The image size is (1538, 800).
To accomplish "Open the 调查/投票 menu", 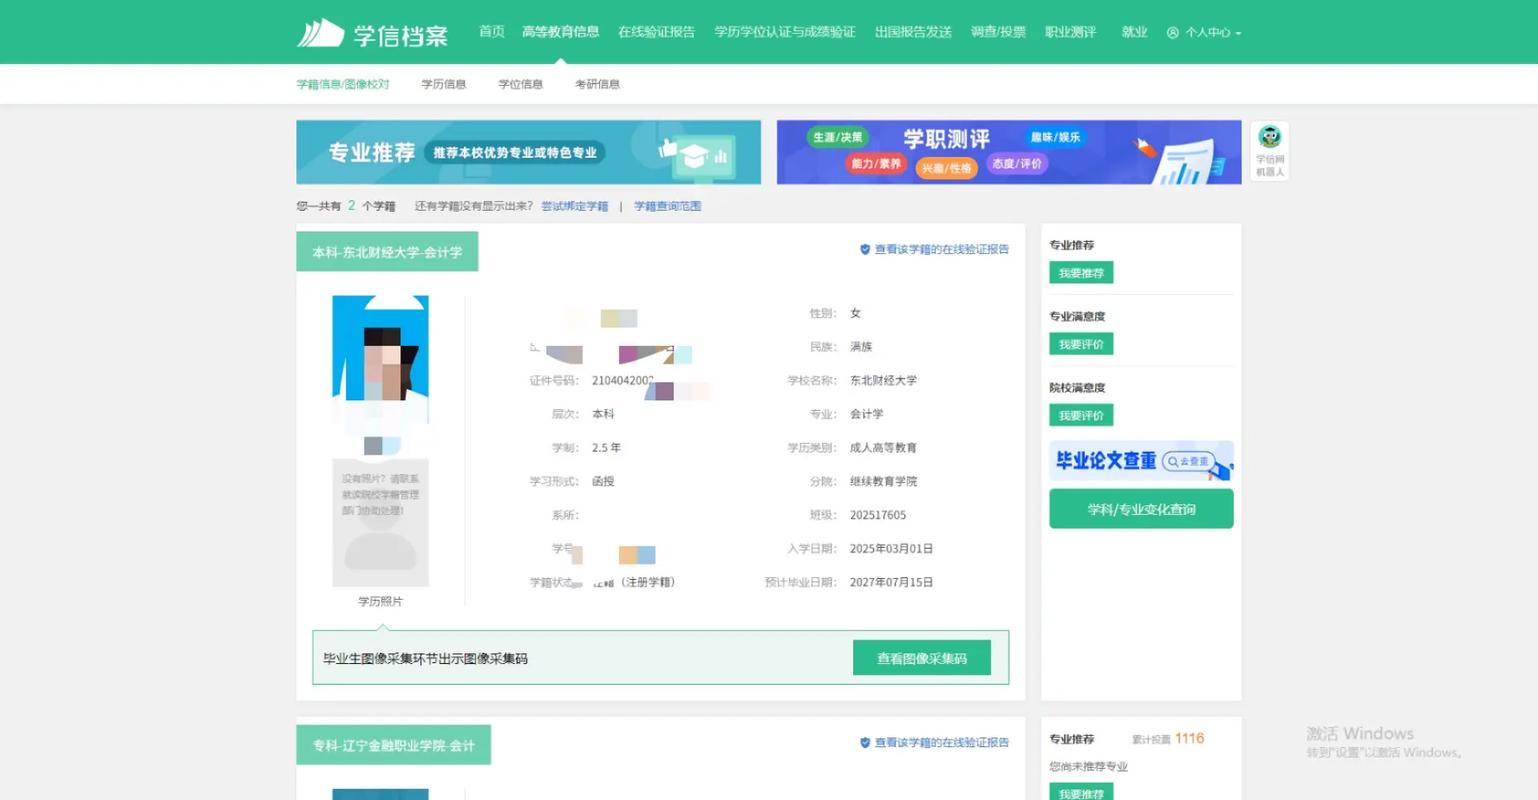I will (x=998, y=32).
